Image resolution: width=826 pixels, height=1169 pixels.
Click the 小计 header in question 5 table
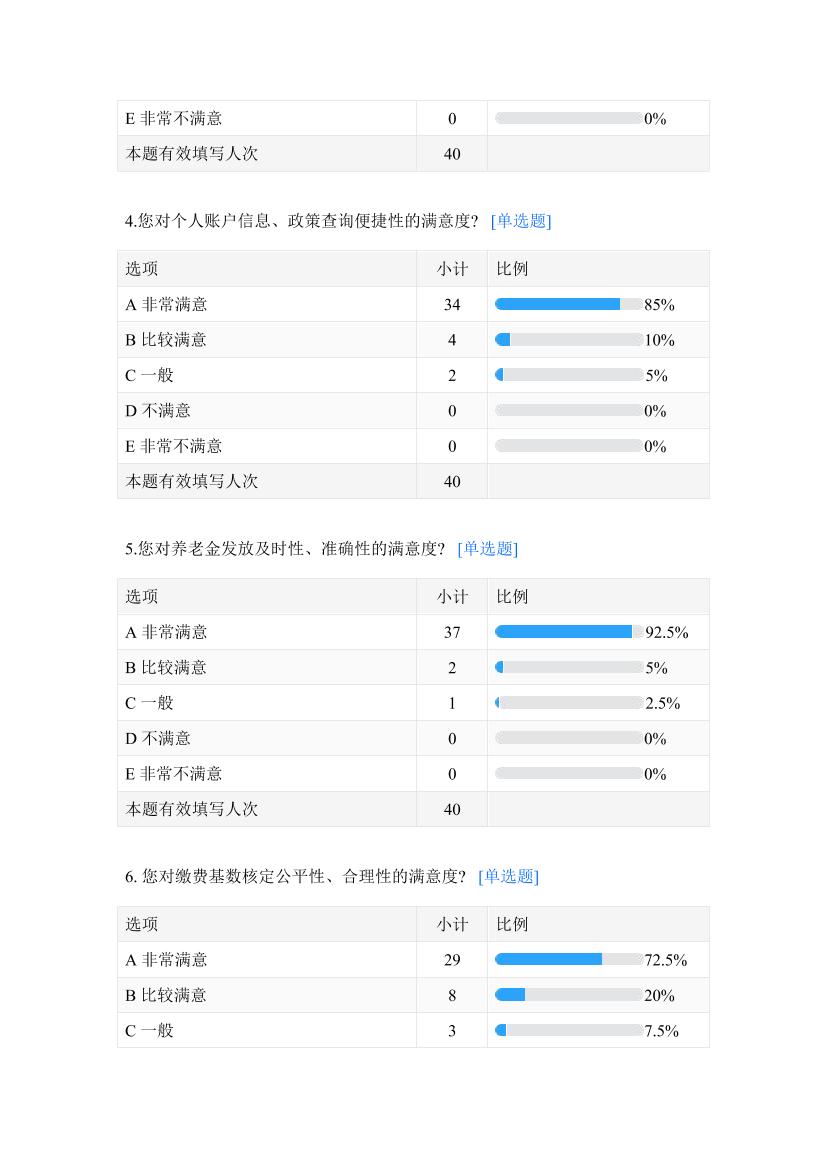452,597
